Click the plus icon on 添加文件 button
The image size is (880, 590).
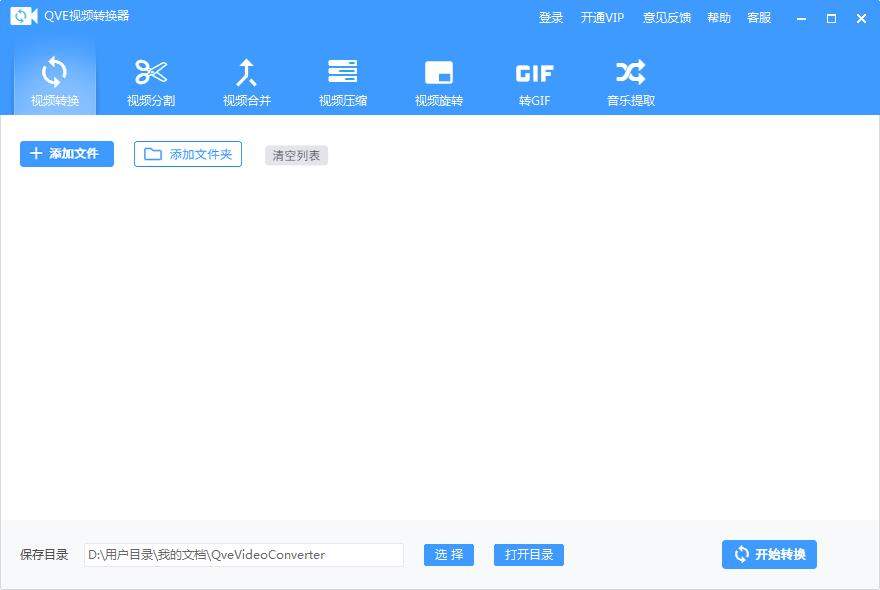click(x=35, y=153)
